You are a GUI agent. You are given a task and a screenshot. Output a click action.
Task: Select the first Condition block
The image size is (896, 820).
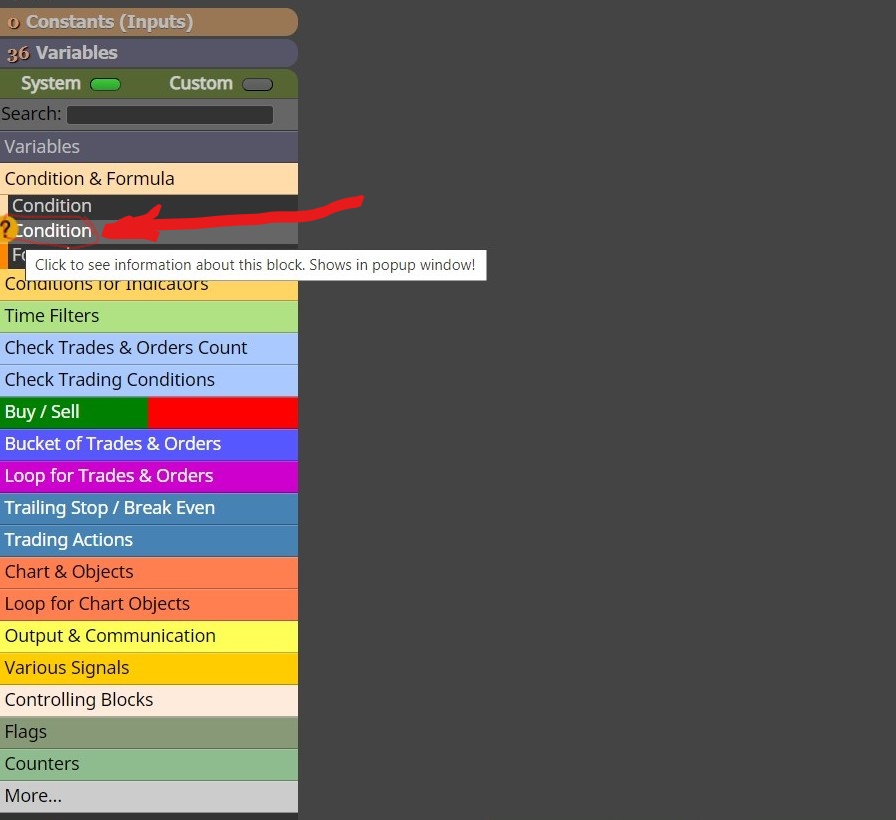(x=153, y=206)
